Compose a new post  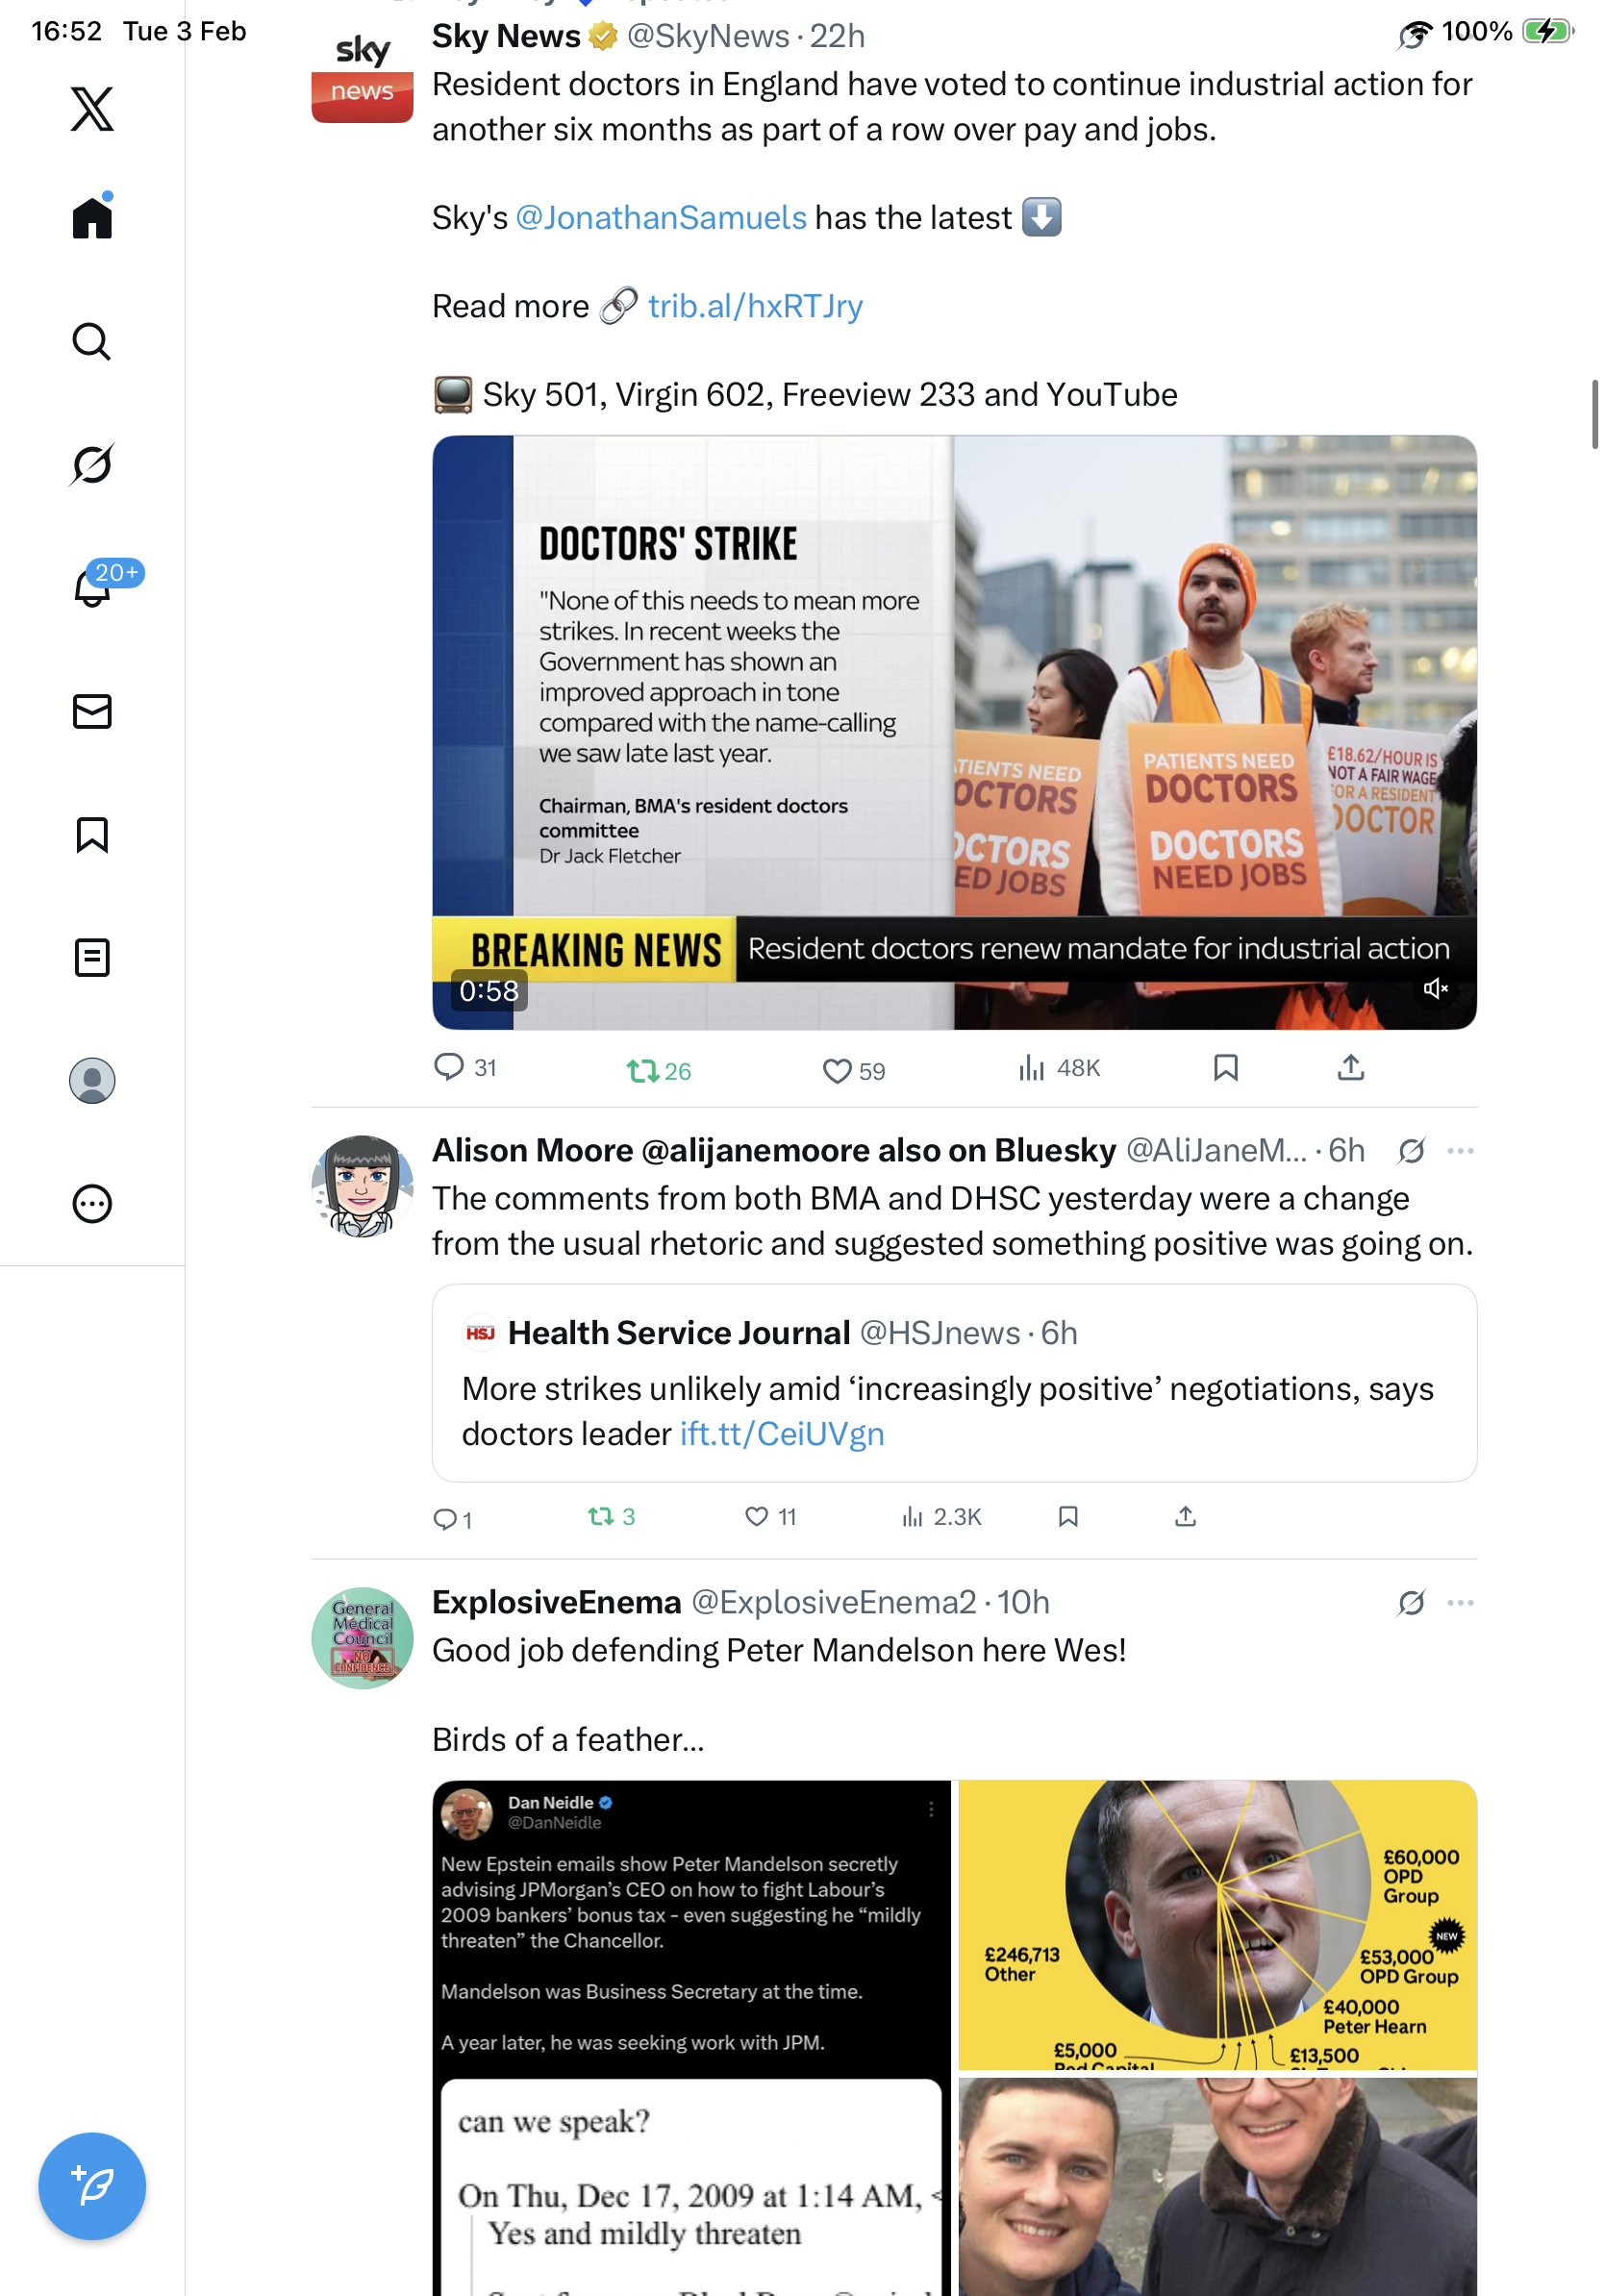[92, 2186]
